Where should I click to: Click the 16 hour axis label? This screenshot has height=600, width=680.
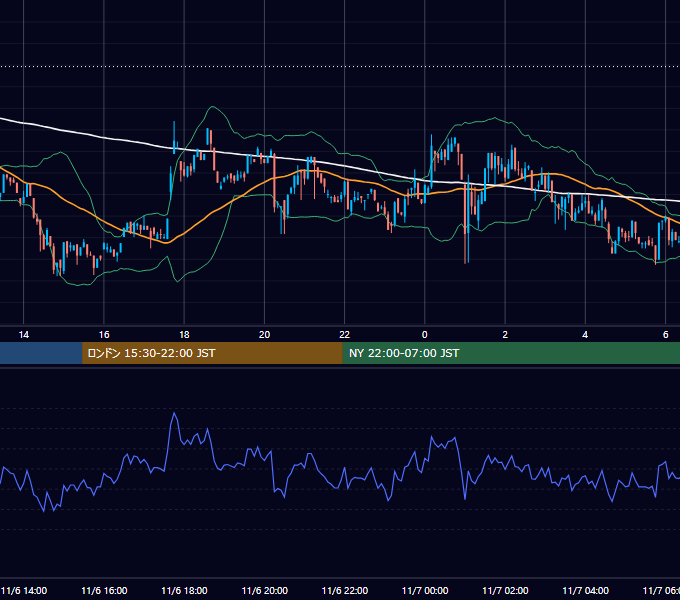104,335
